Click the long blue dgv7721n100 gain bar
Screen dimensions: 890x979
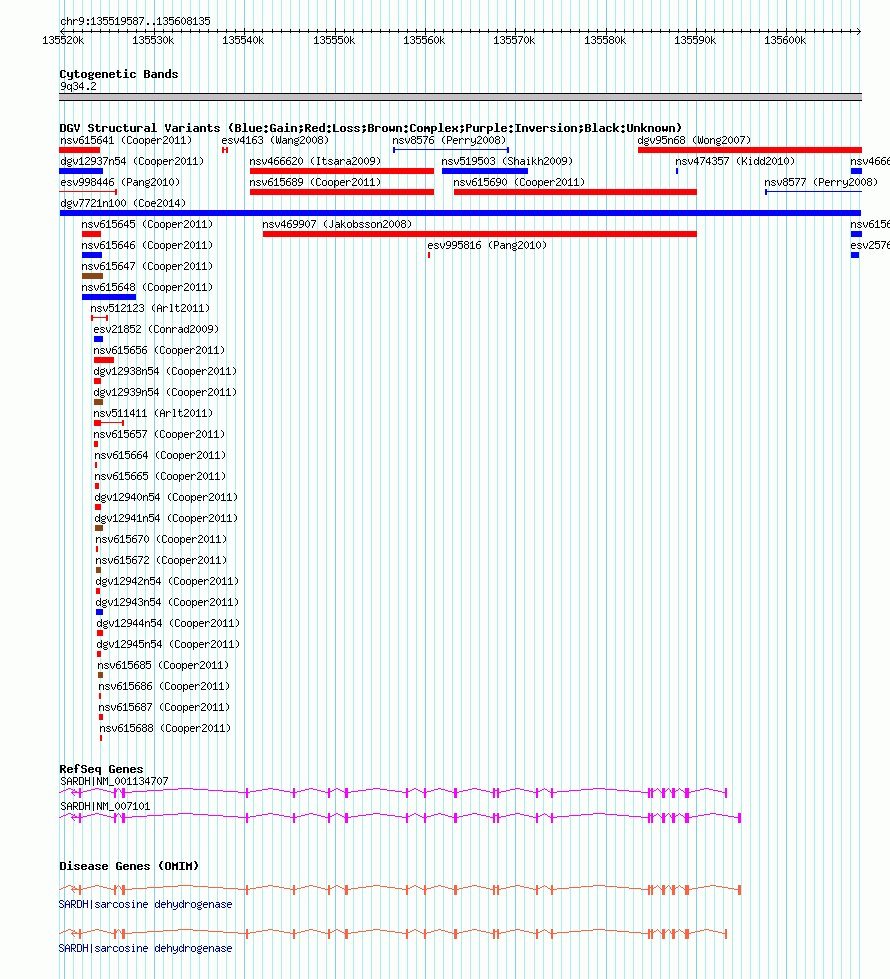pyautogui.click(x=460, y=213)
